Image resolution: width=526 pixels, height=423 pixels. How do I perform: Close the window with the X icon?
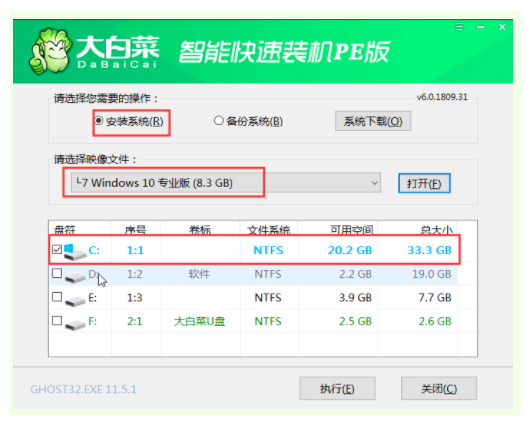(x=502, y=27)
